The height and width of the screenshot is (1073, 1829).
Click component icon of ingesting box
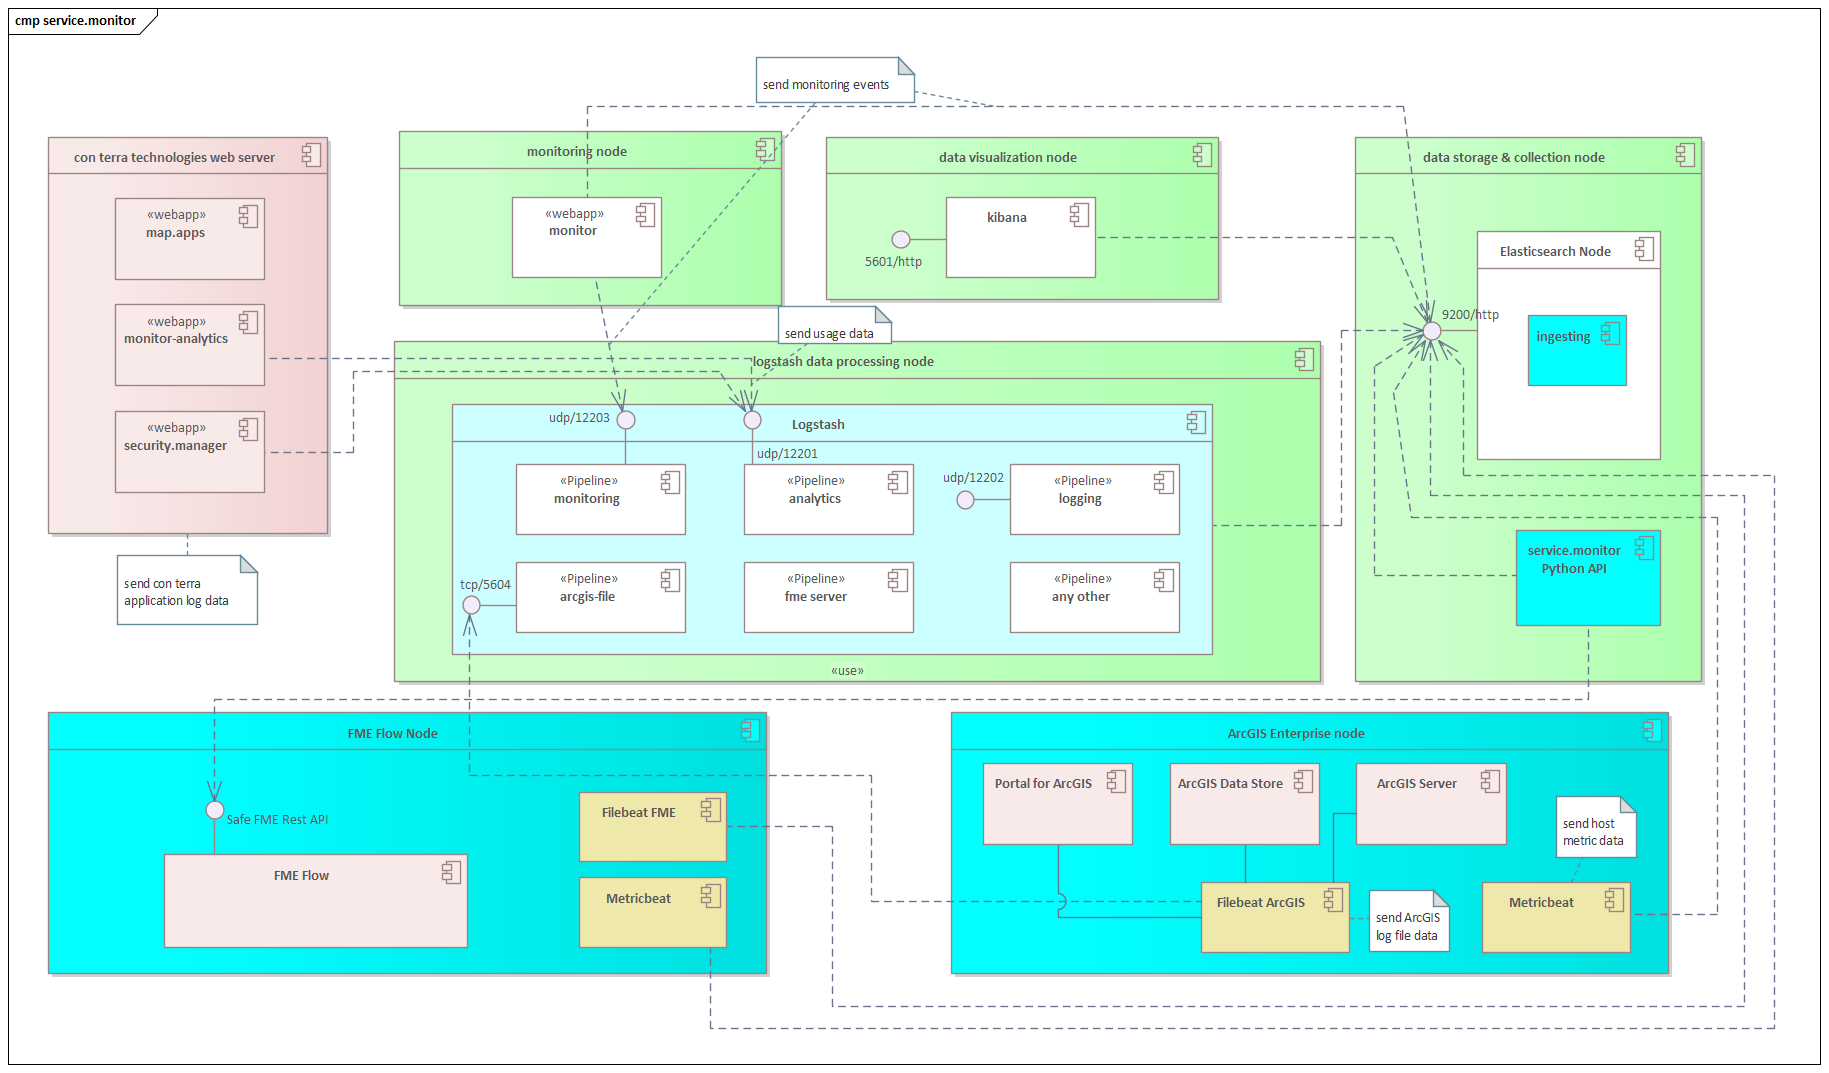[1610, 333]
